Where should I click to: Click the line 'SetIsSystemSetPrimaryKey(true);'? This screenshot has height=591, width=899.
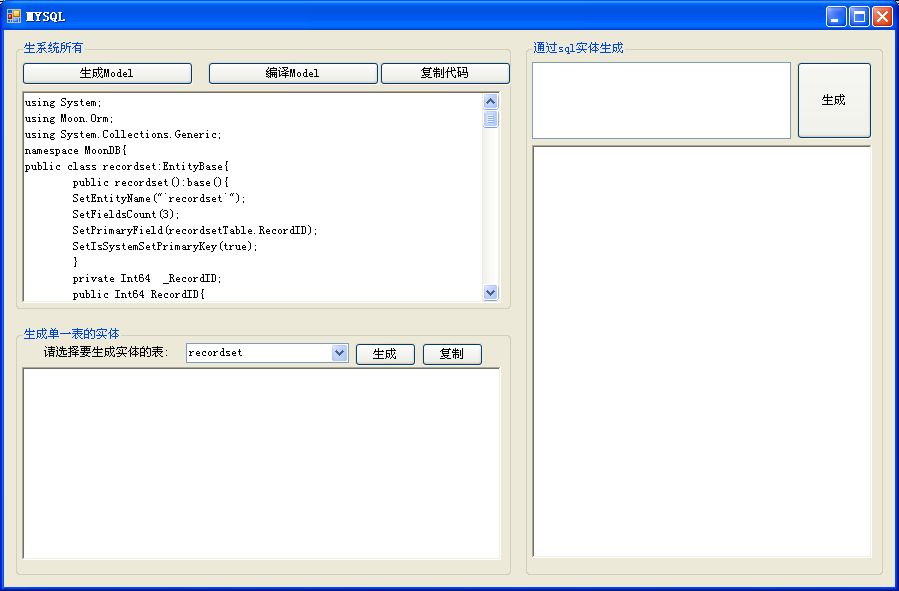(x=165, y=246)
